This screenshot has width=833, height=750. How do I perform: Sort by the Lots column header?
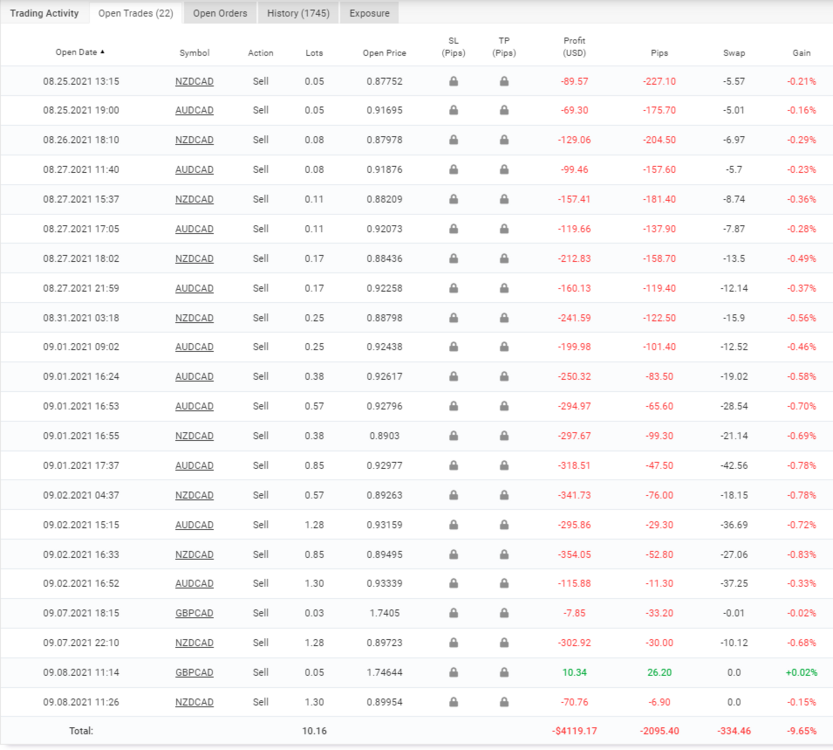314,53
